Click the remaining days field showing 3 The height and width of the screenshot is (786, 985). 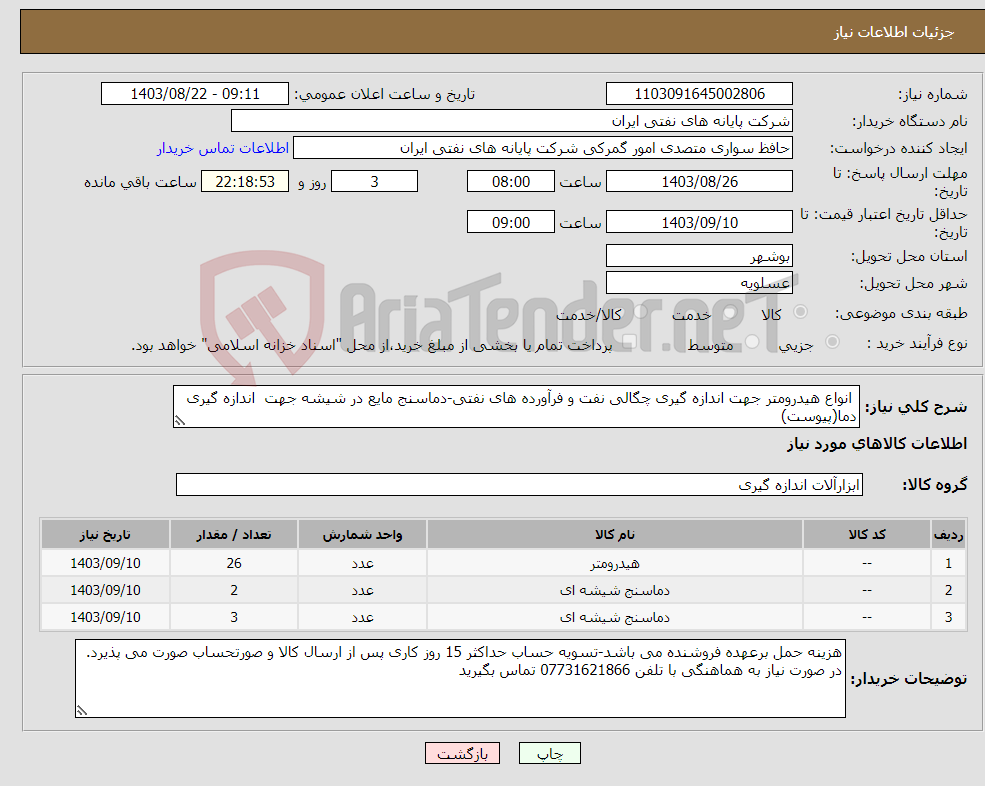pyautogui.click(x=374, y=182)
